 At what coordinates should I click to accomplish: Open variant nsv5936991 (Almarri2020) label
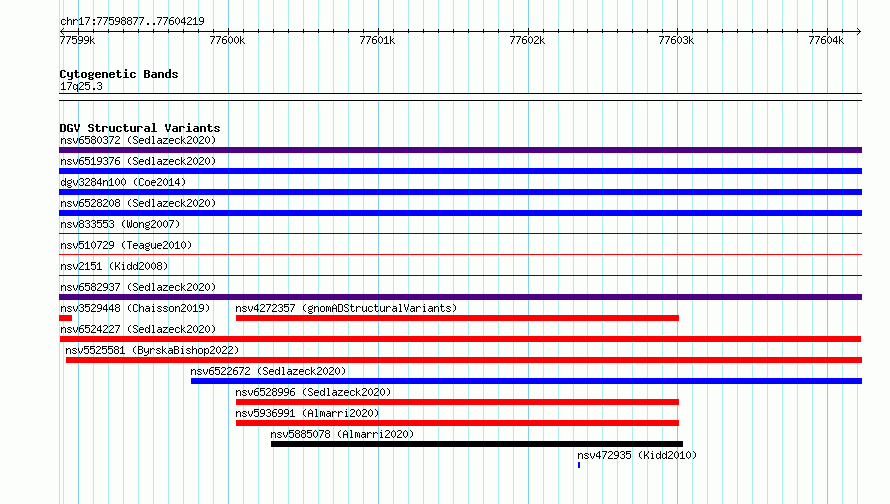307,413
